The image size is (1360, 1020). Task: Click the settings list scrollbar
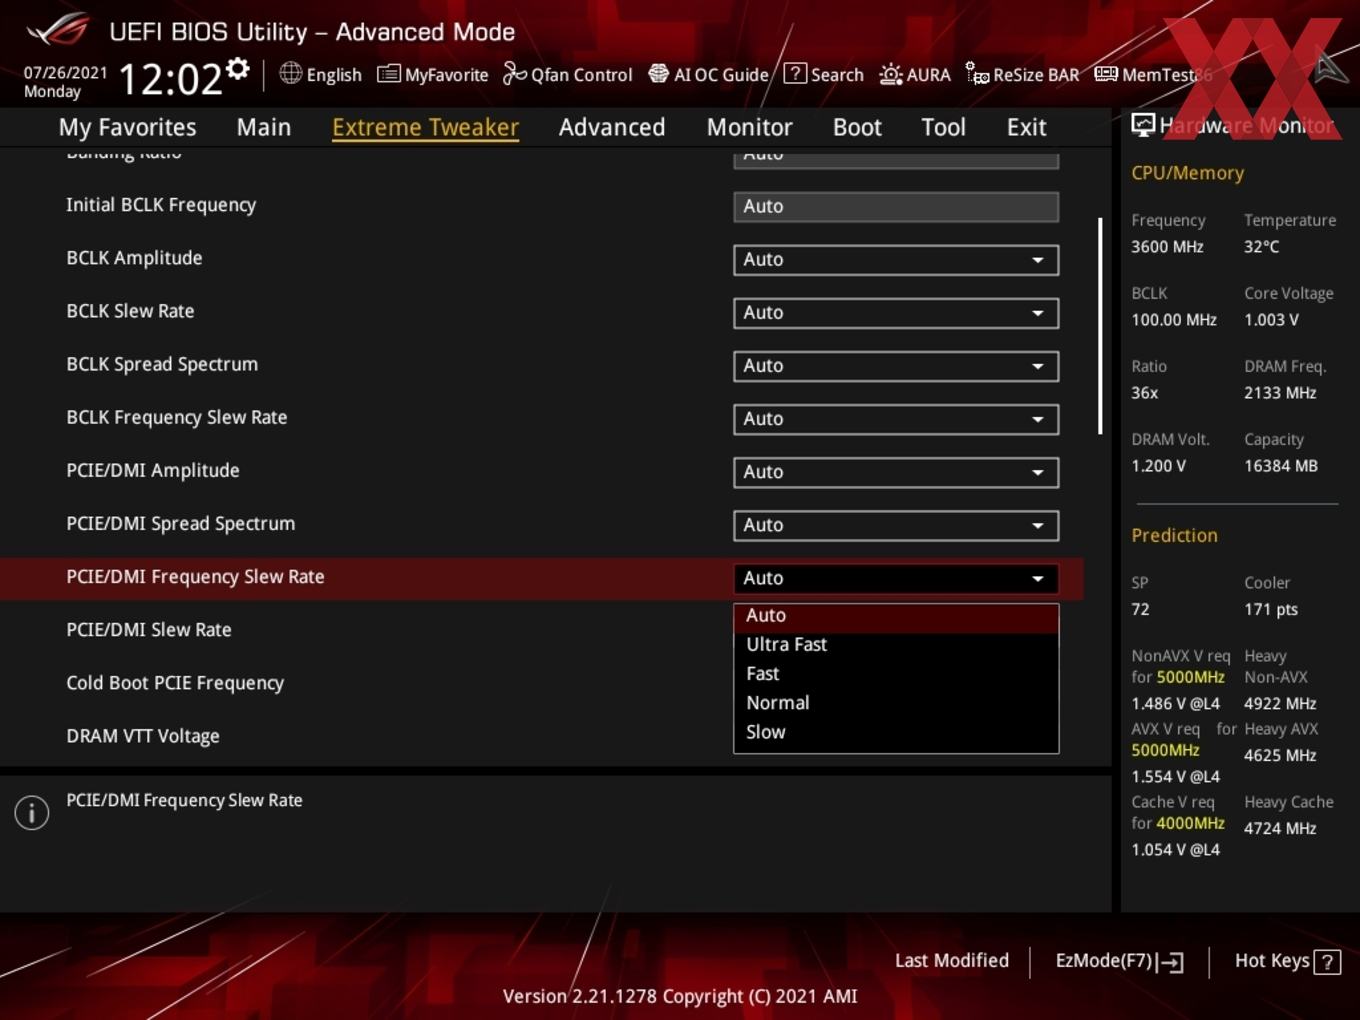pos(1100,326)
